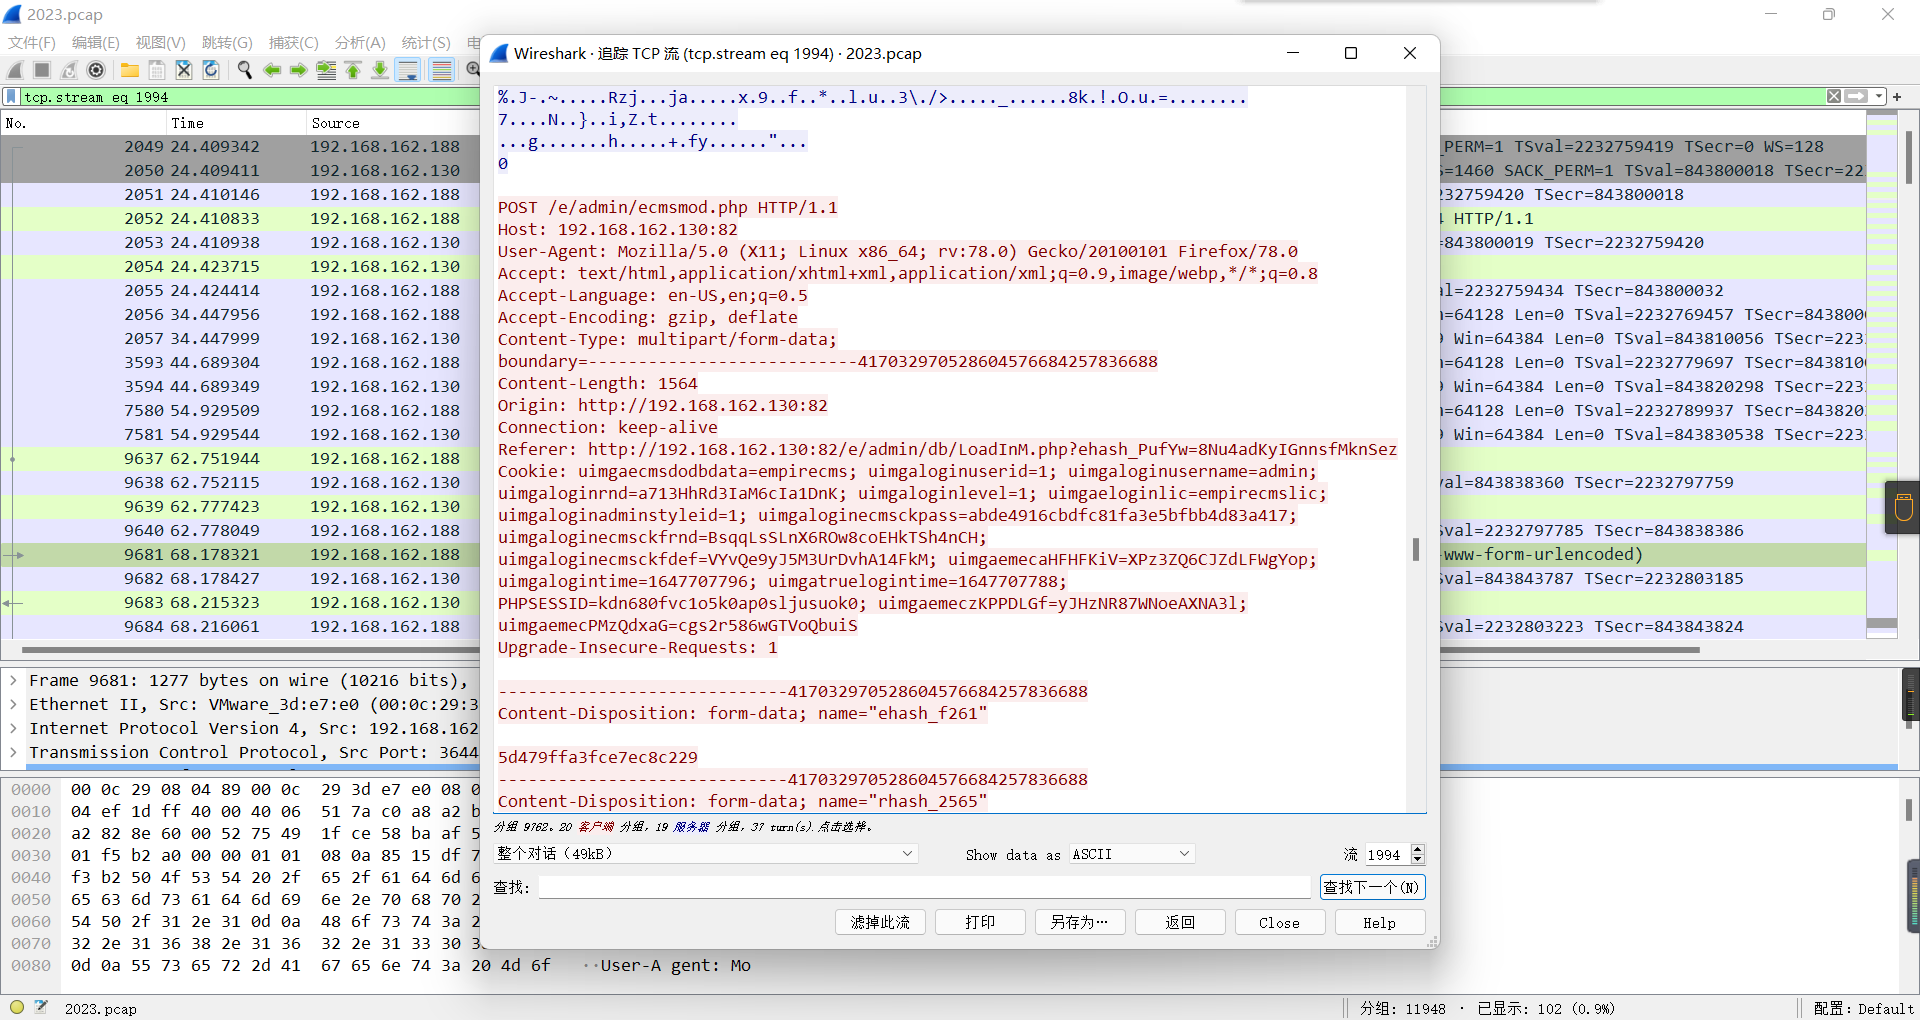Expand the Internet Protocol Version 4 row
The width and height of the screenshot is (1920, 1020).
click(x=13, y=729)
